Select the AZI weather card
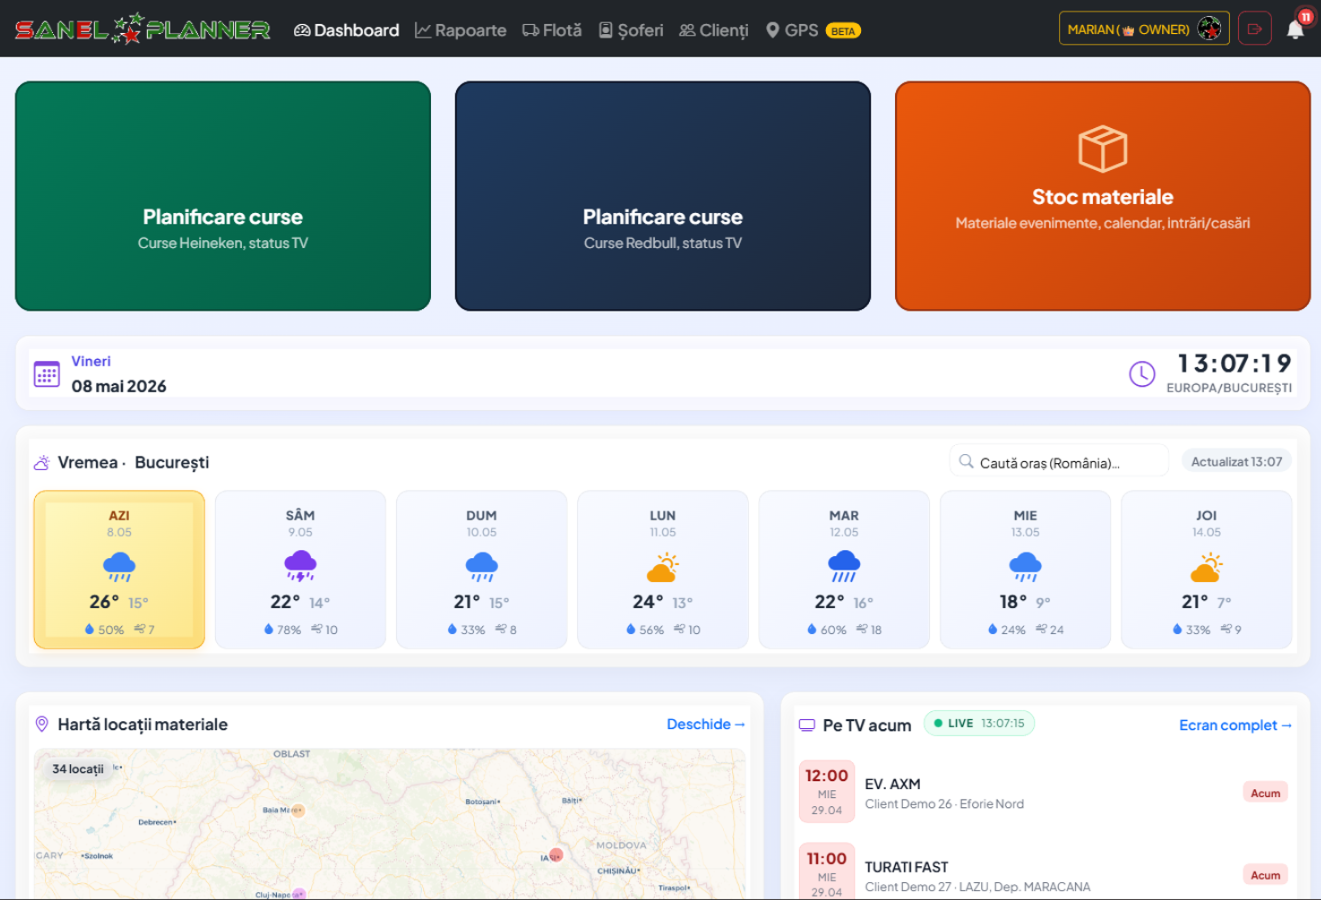 point(119,570)
